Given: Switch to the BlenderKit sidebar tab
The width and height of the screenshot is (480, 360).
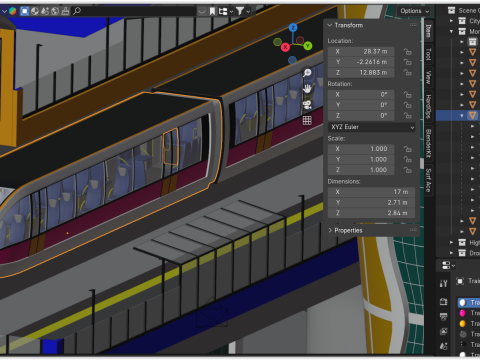Looking at the screenshot, I should pyautogui.click(x=429, y=143).
